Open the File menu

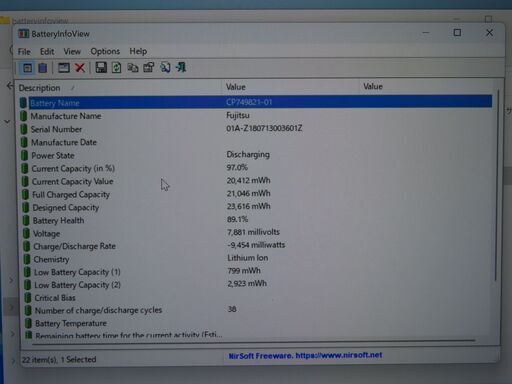(24, 52)
